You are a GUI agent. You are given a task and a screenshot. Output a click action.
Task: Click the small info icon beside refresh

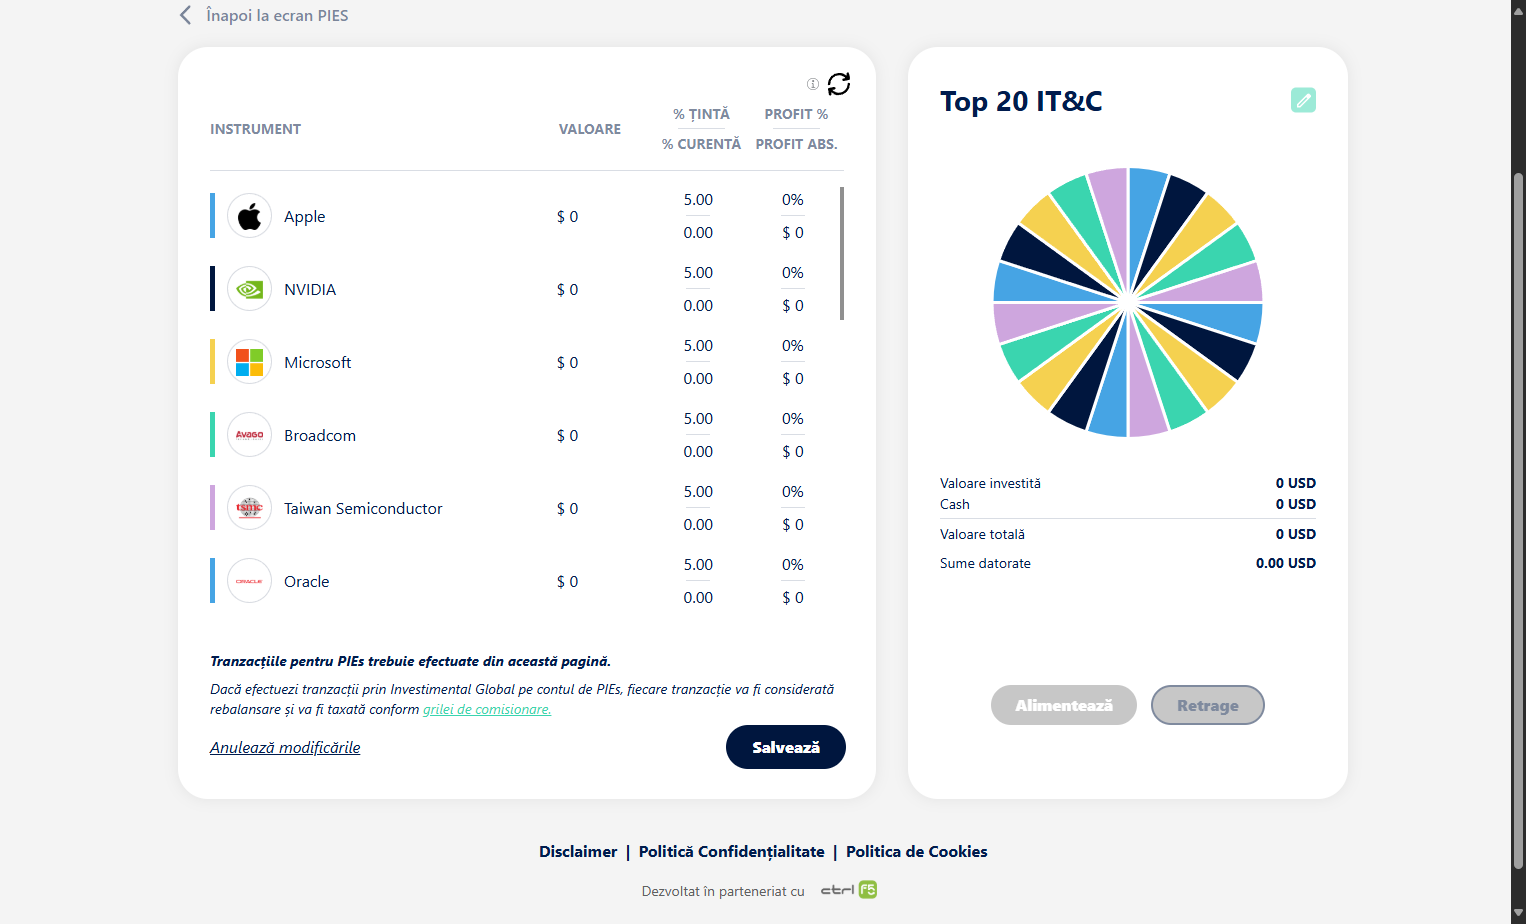click(813, 84)
